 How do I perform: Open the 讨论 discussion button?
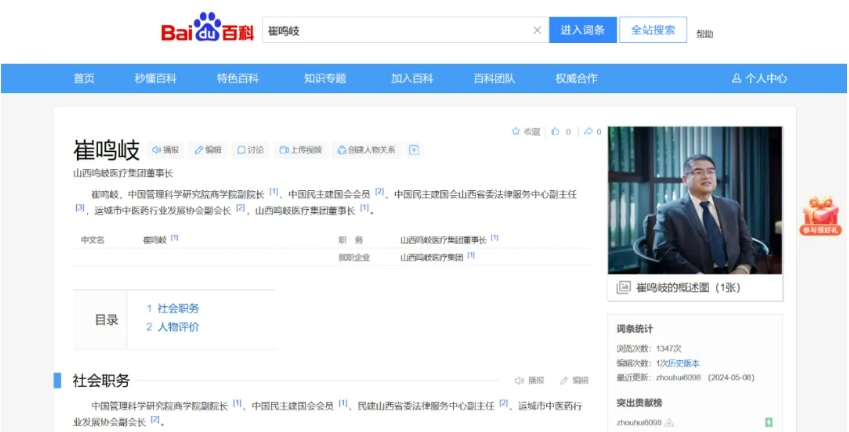click(250, 150)
